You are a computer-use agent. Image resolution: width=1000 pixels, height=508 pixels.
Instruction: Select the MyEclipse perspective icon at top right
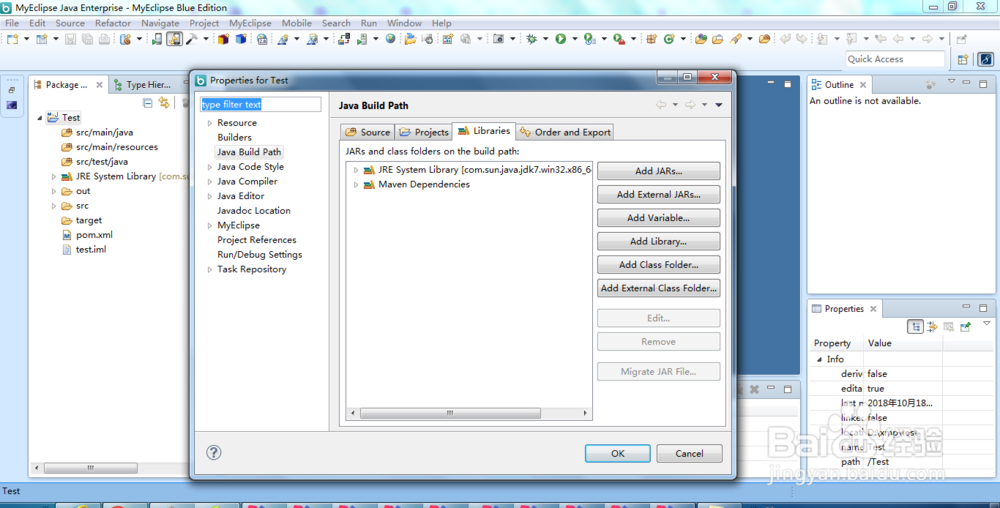(986, 59)
